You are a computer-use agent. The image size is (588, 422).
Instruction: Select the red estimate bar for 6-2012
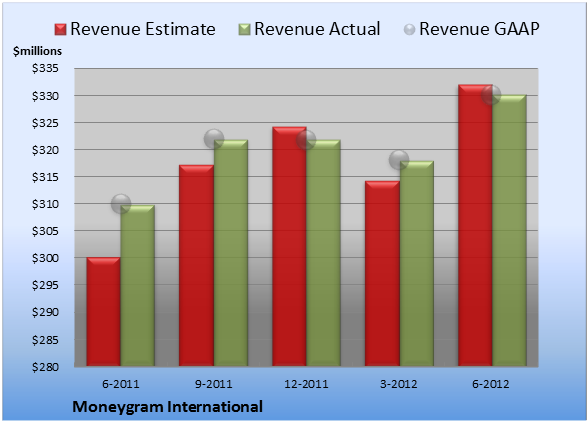click(475, 225)
